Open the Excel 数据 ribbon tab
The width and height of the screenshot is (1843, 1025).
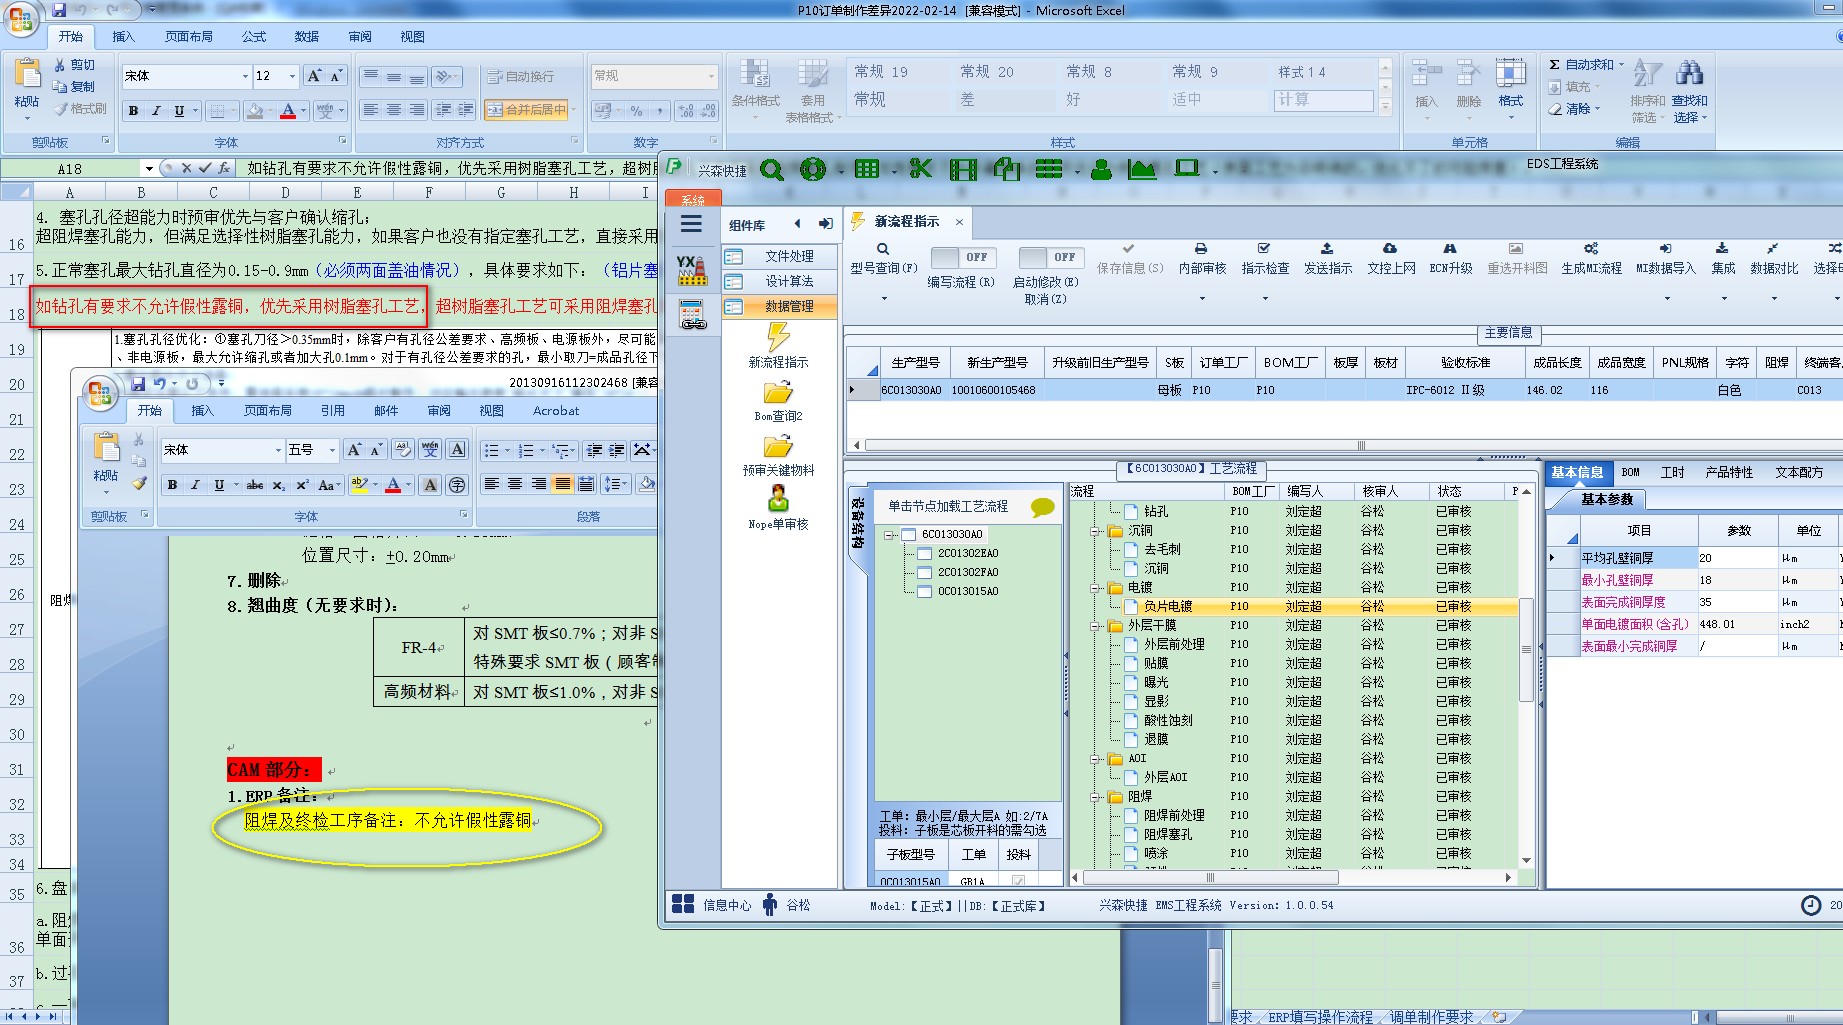(x=307, y=37)
